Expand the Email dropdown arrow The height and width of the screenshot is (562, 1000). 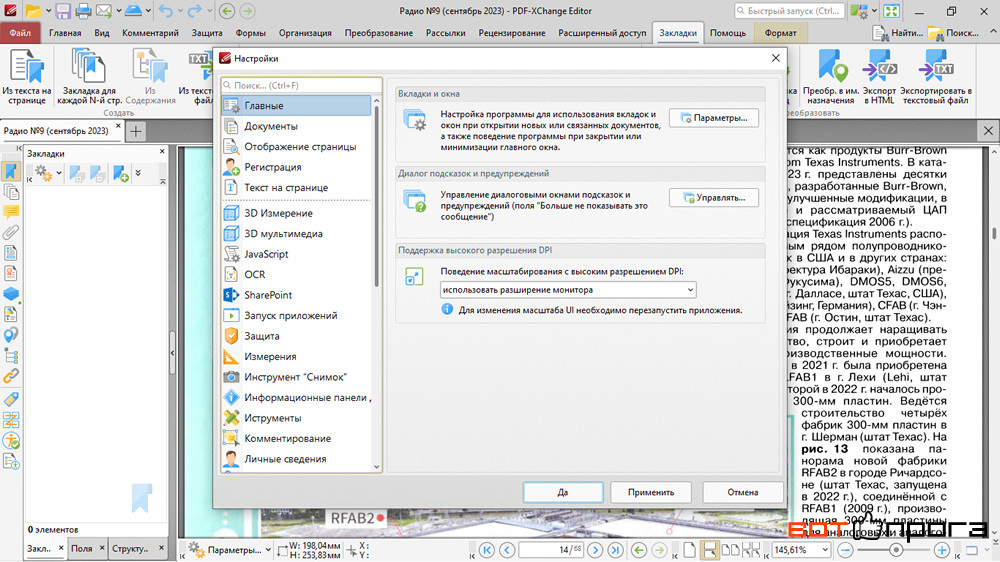(x=118, y=11)
